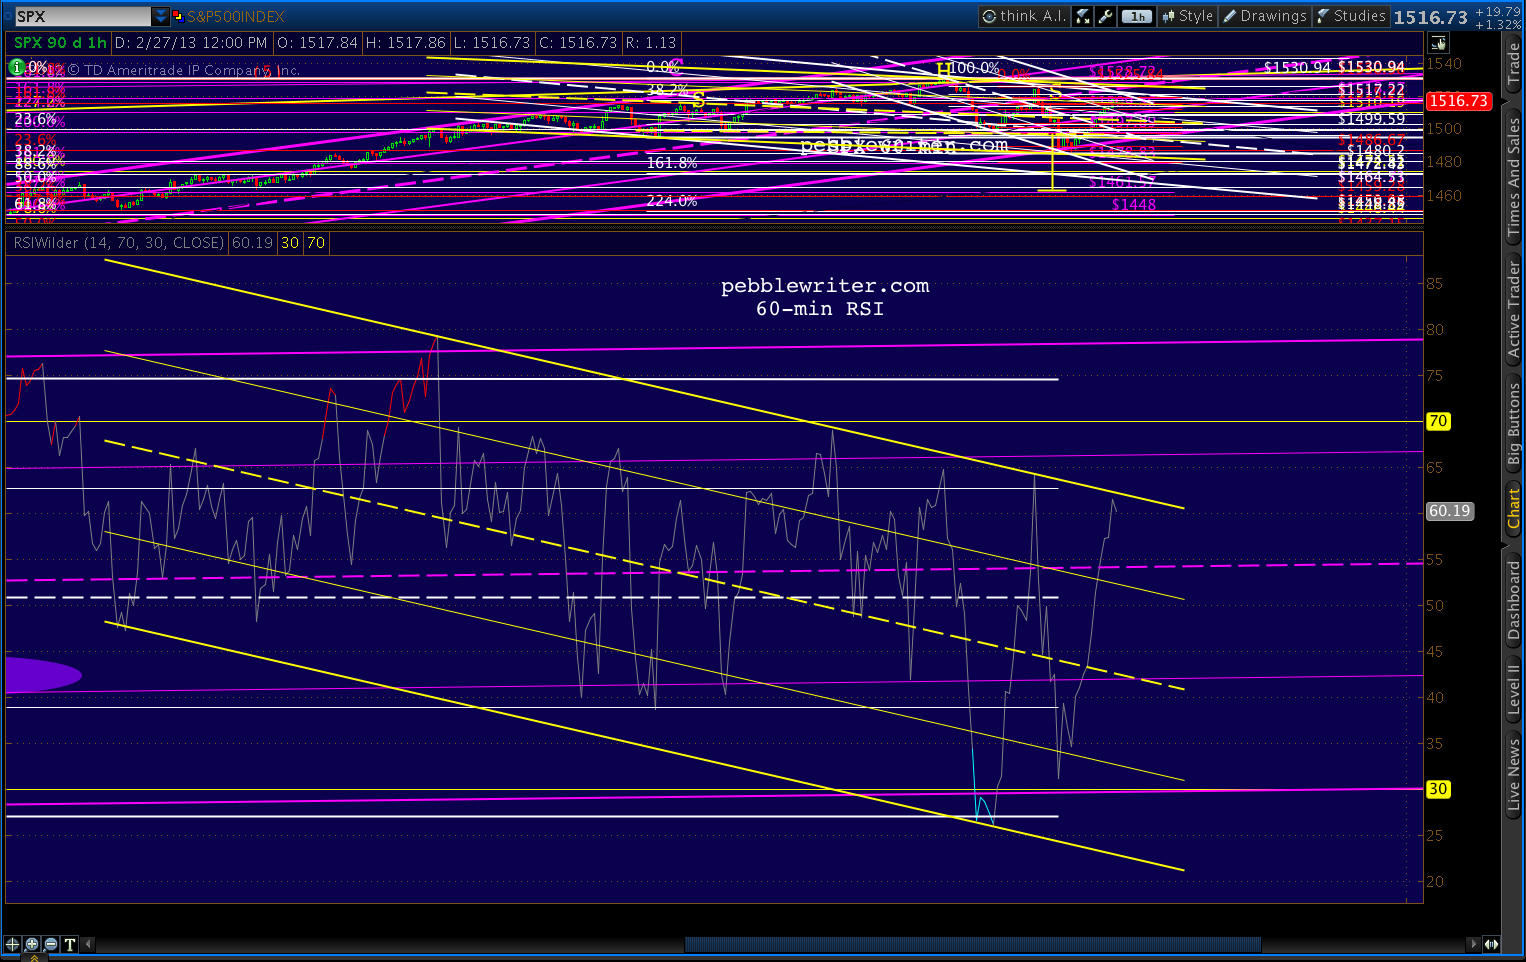Click the open price O: 1517.84
Screen dimensions: 1526x962
[317, 43]
